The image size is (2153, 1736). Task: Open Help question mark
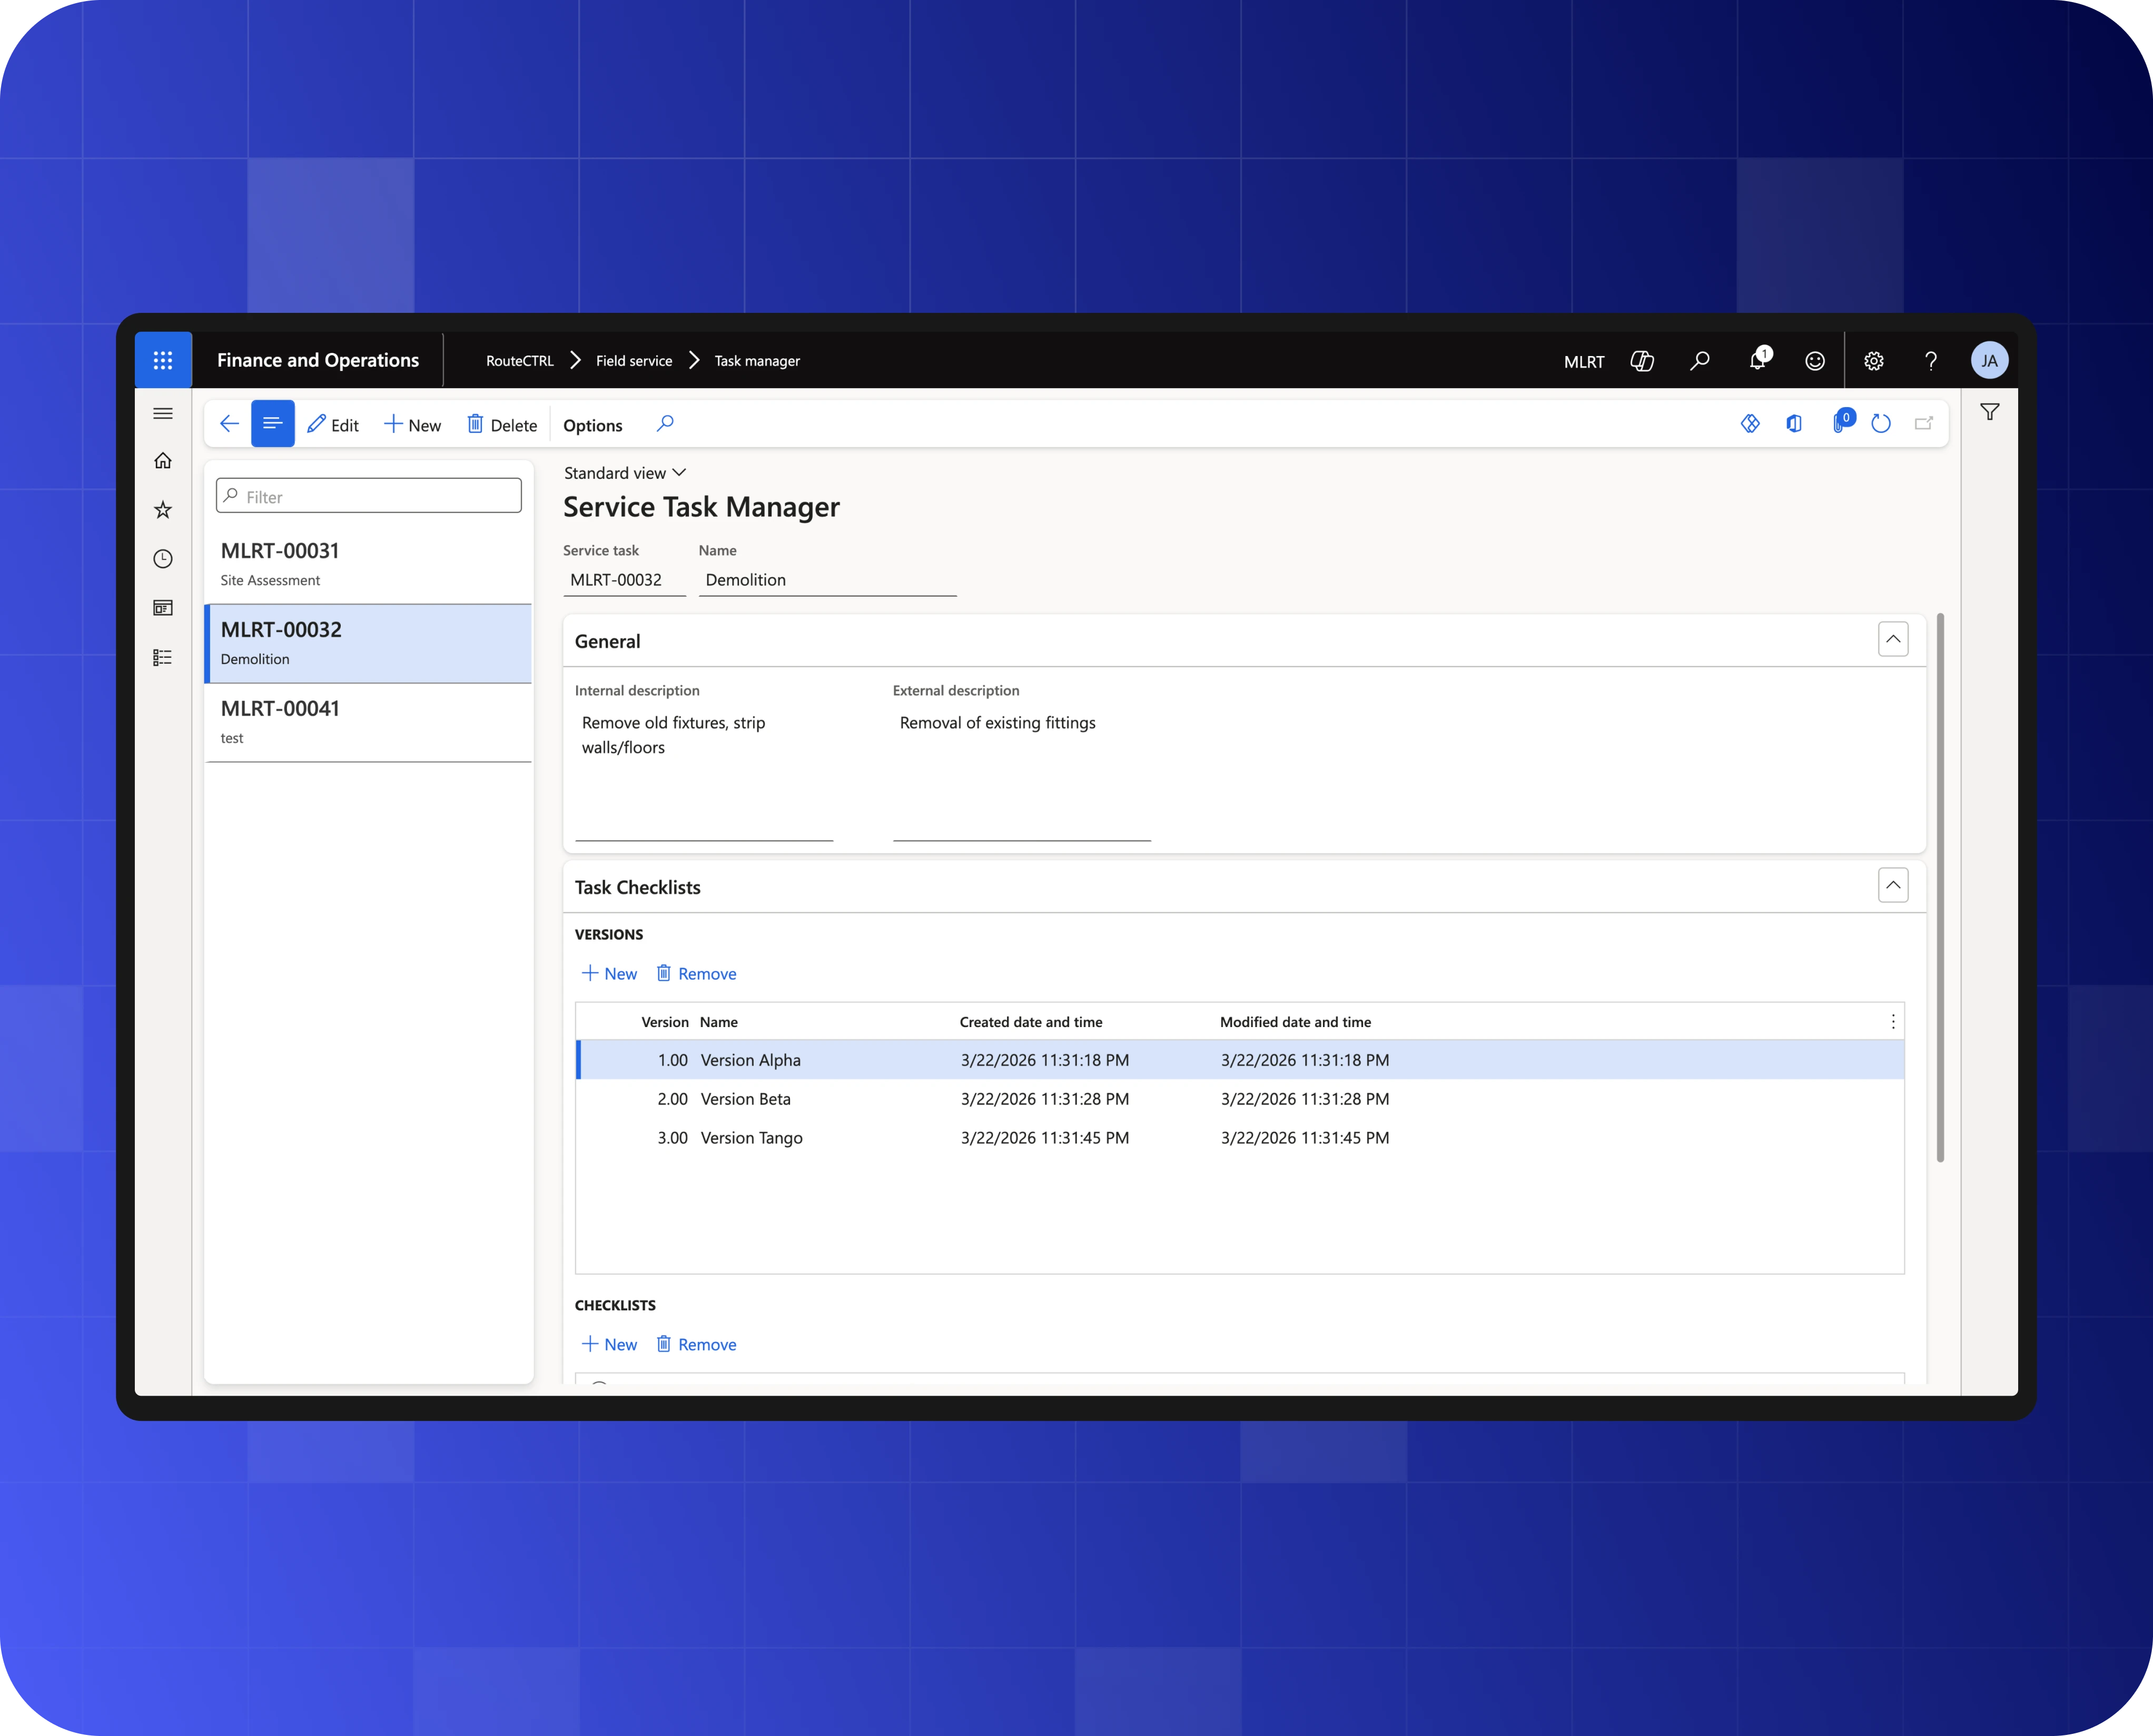(1931, 361)
